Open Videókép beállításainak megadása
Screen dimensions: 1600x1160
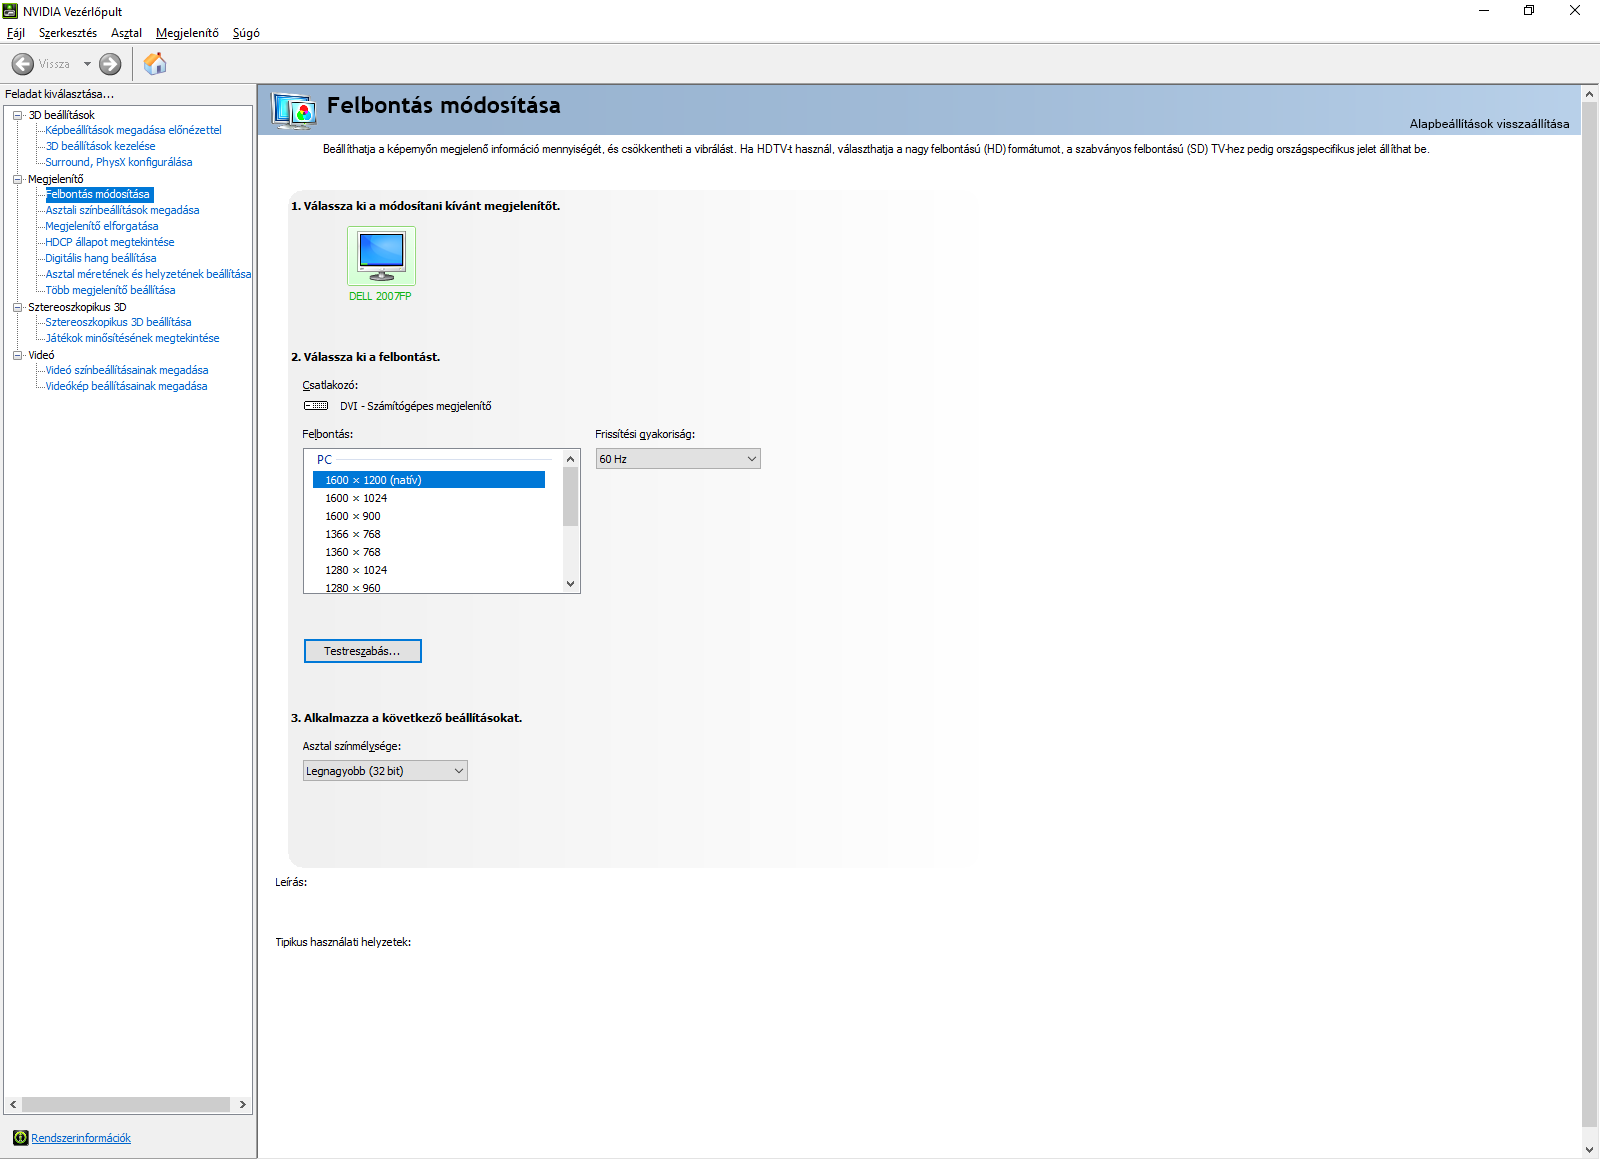(x=126, y=386)
